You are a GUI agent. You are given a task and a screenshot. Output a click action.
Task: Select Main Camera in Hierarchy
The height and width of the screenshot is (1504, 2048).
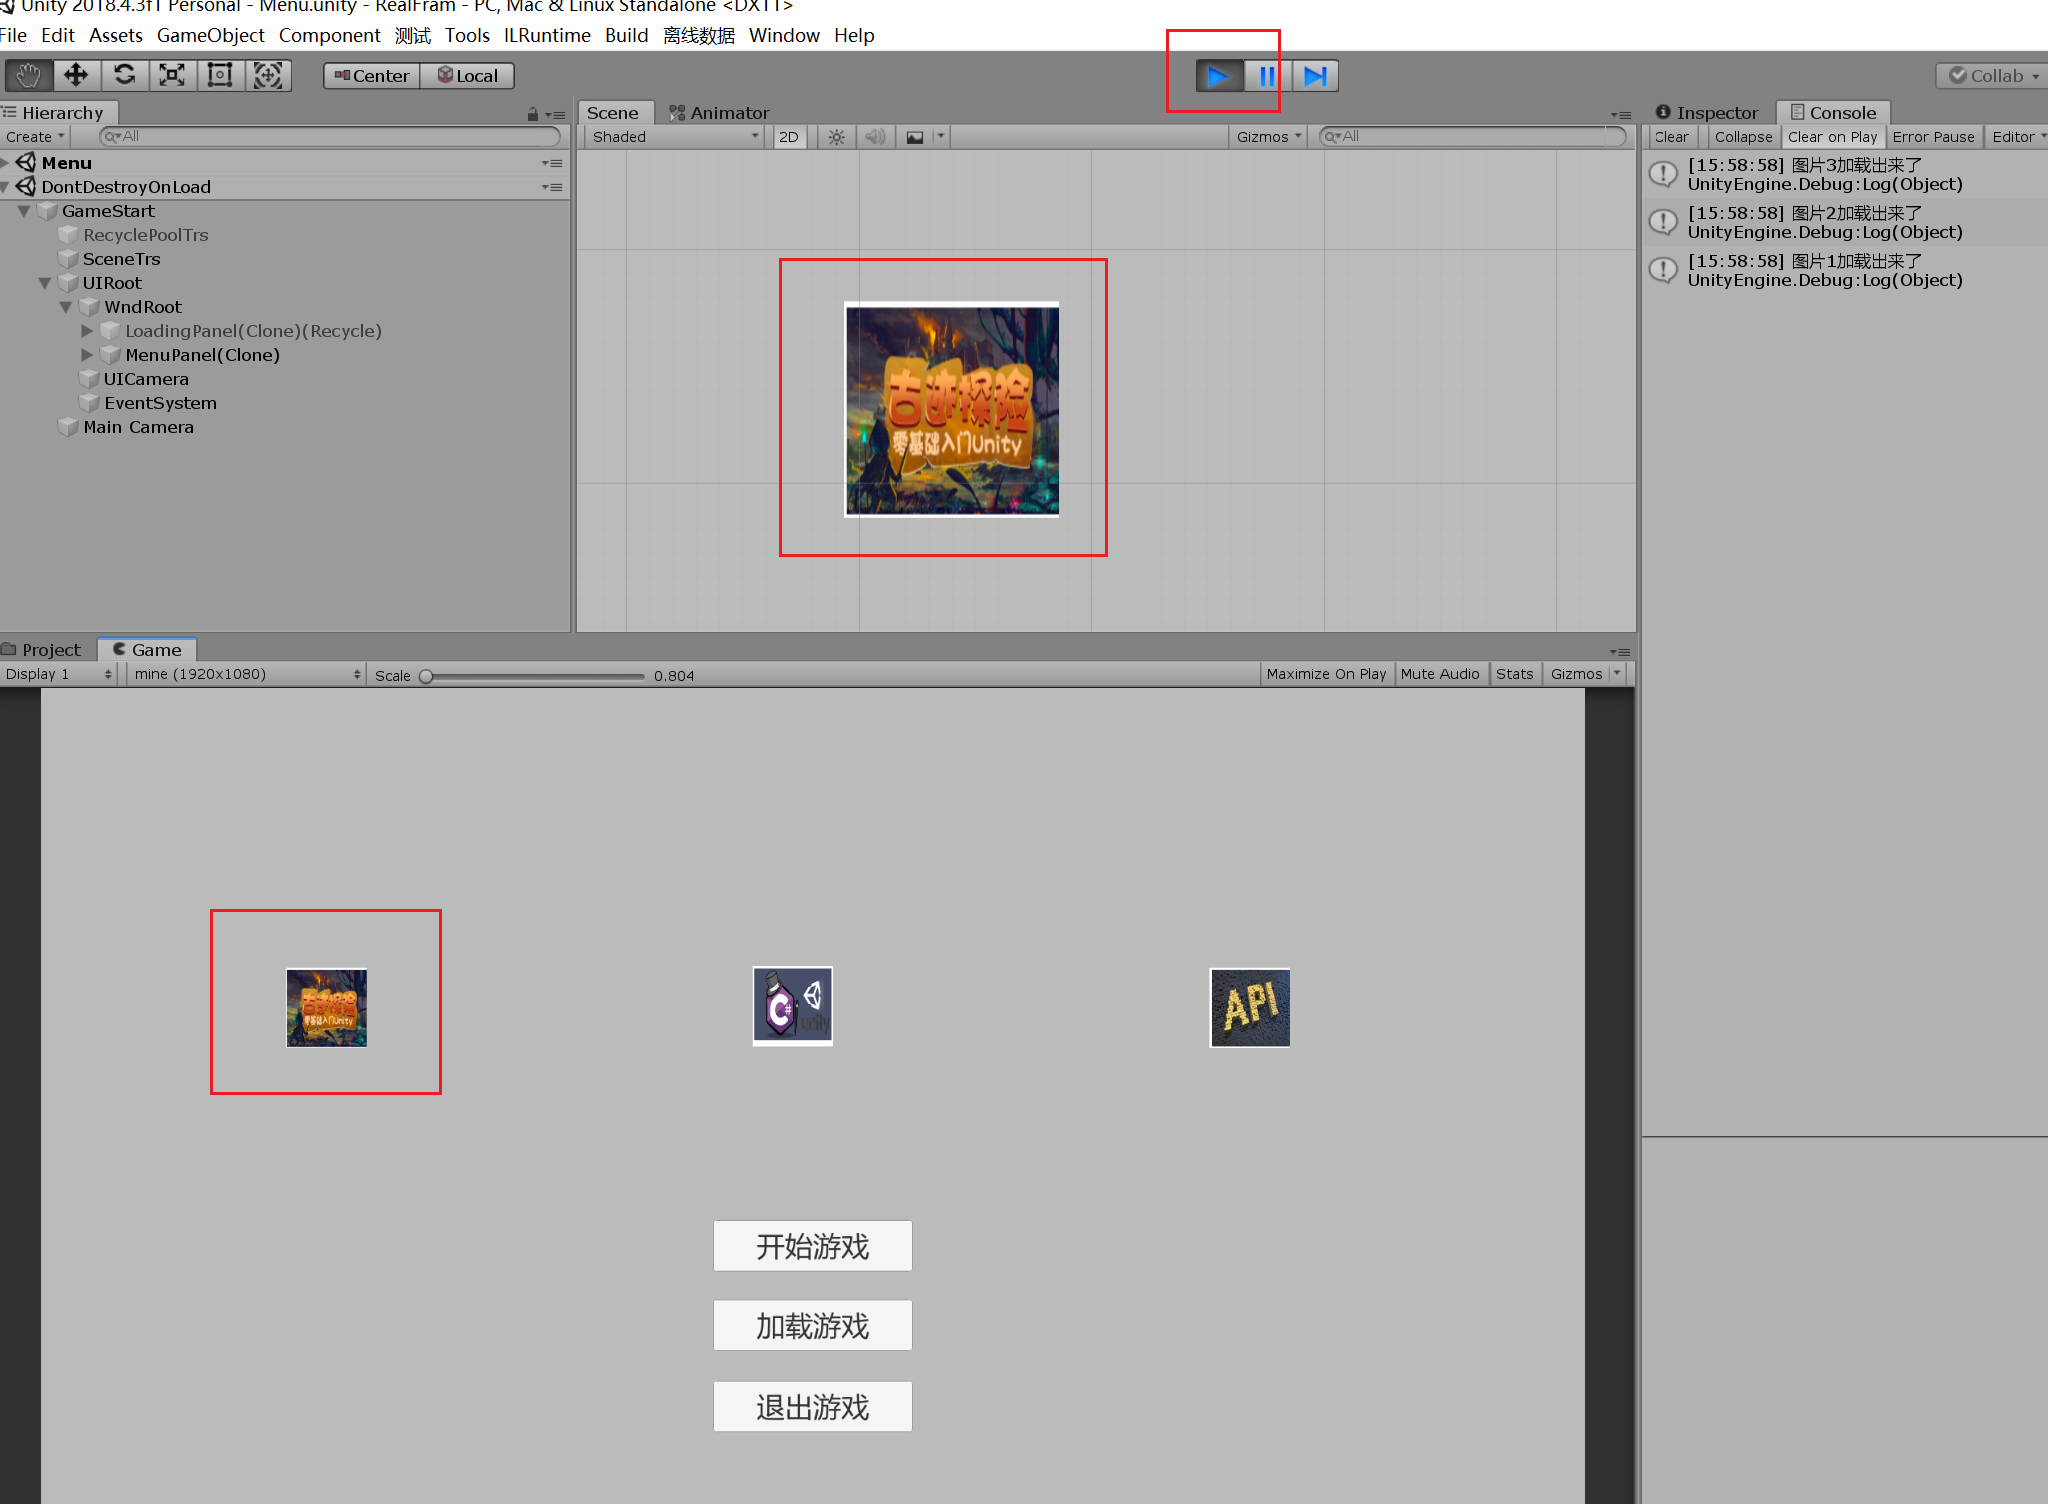[138, 427]
